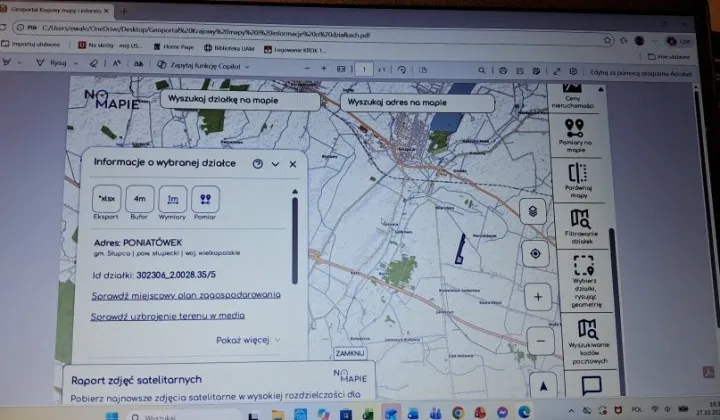Click the Na Mapie logo
Screen dimensions: 720x420
[112, 100]
